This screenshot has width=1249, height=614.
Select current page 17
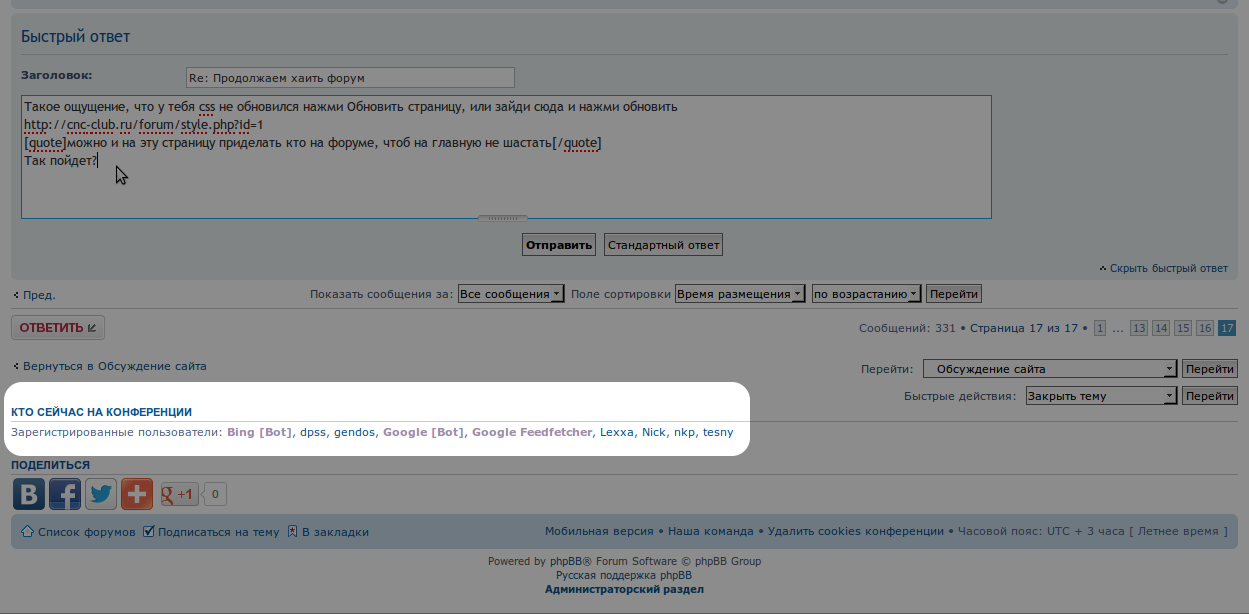(1227, 328)
